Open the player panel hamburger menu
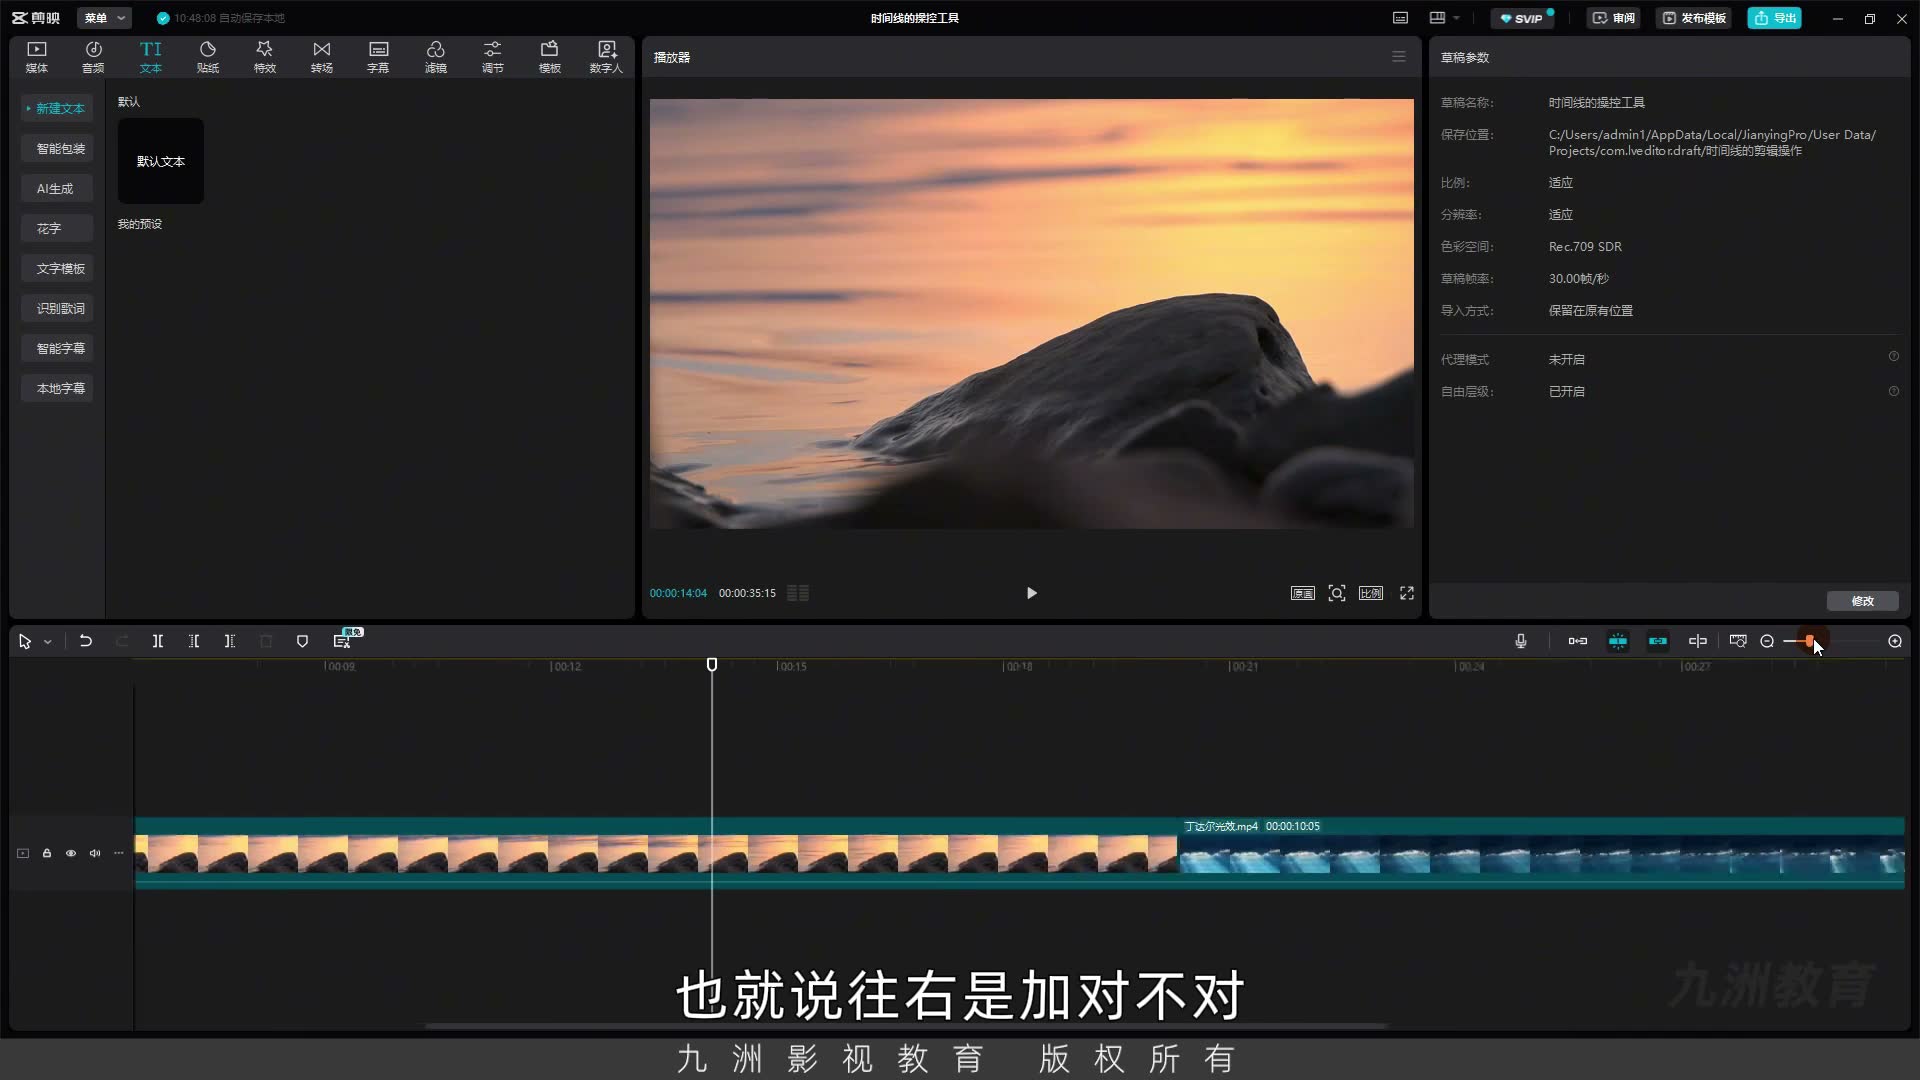The image size is (1920, 1080). (1399, 57)
